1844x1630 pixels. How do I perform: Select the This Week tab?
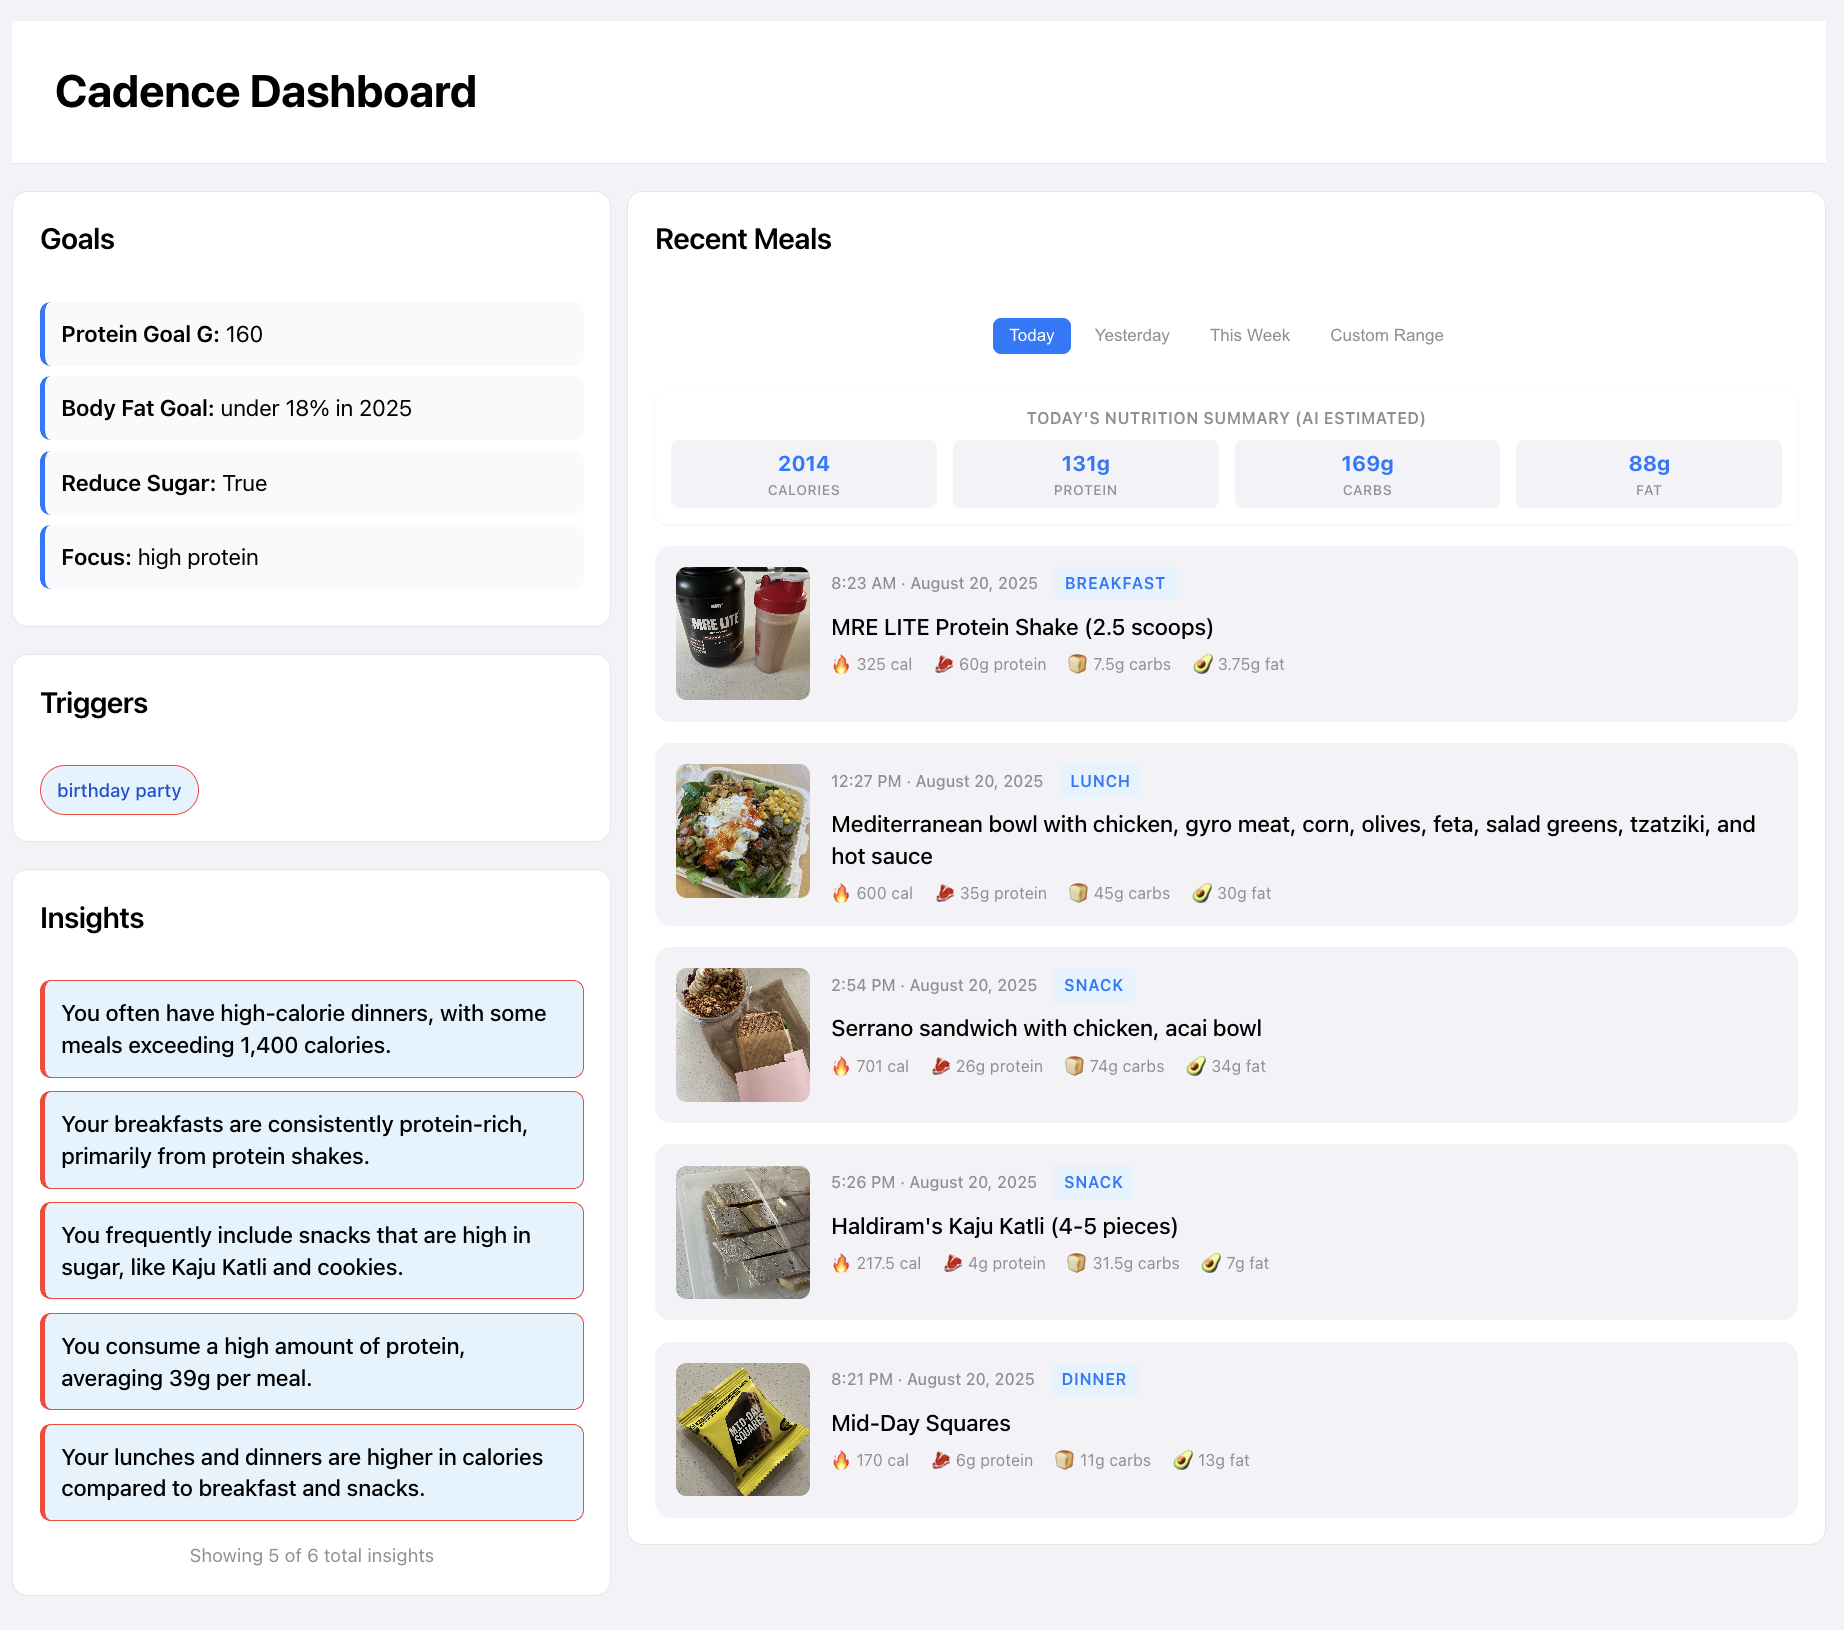[1249, 336]
